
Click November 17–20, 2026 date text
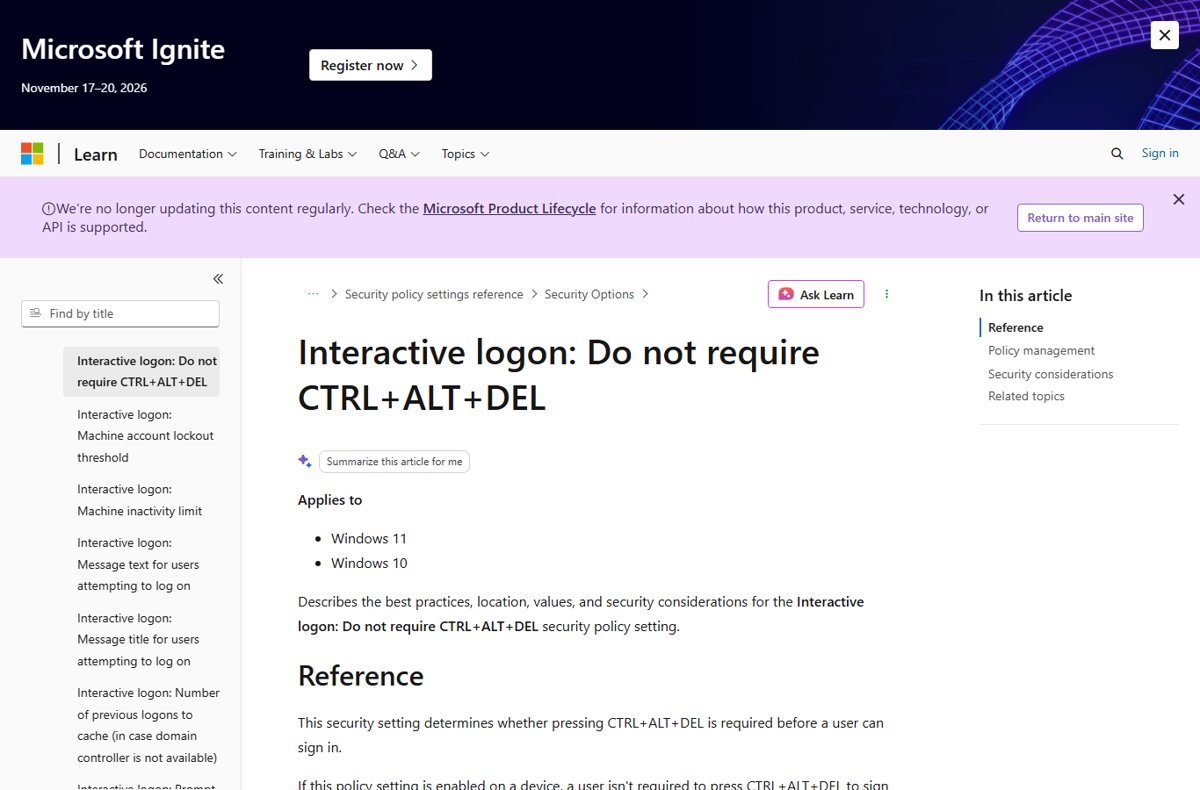pyautogui.click(x=84, y=88)
